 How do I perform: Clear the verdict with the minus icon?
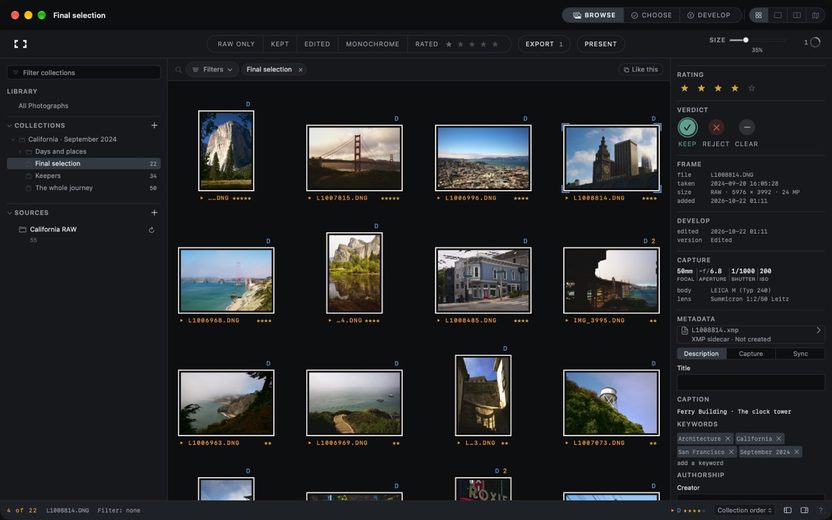pyautogui.click(x=747, y=127)
